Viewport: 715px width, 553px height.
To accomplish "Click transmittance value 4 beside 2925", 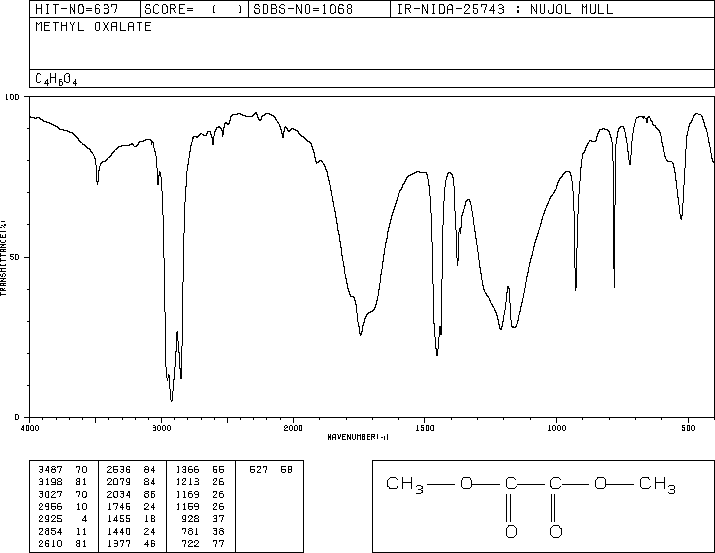I will [84, 519].
